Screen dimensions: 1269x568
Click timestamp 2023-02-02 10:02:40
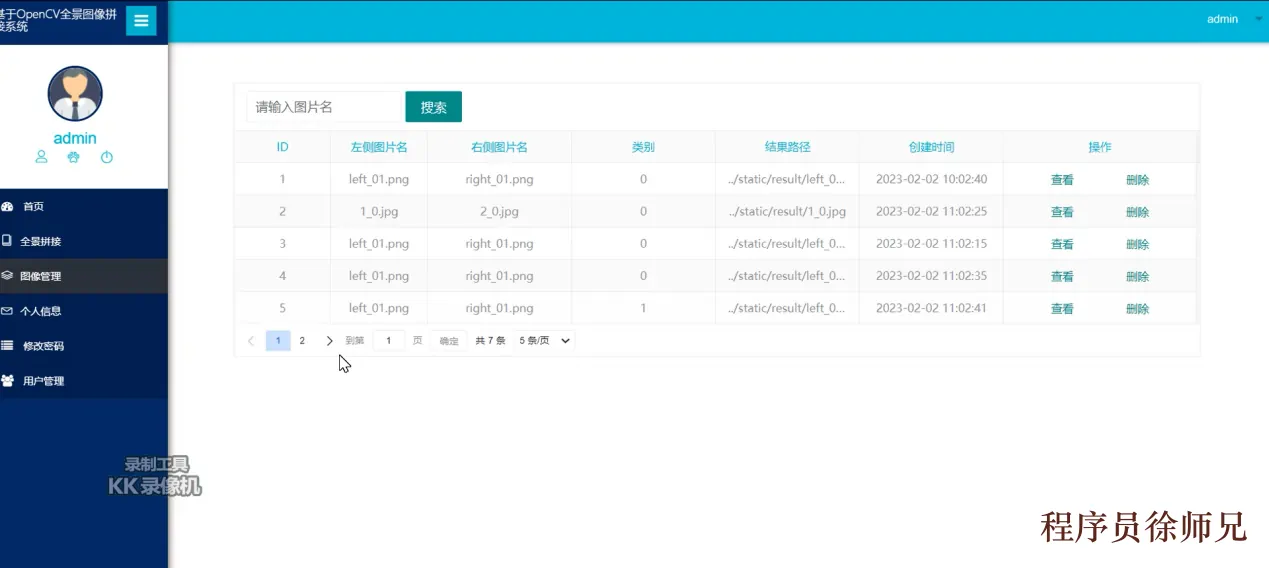point(931,180)
